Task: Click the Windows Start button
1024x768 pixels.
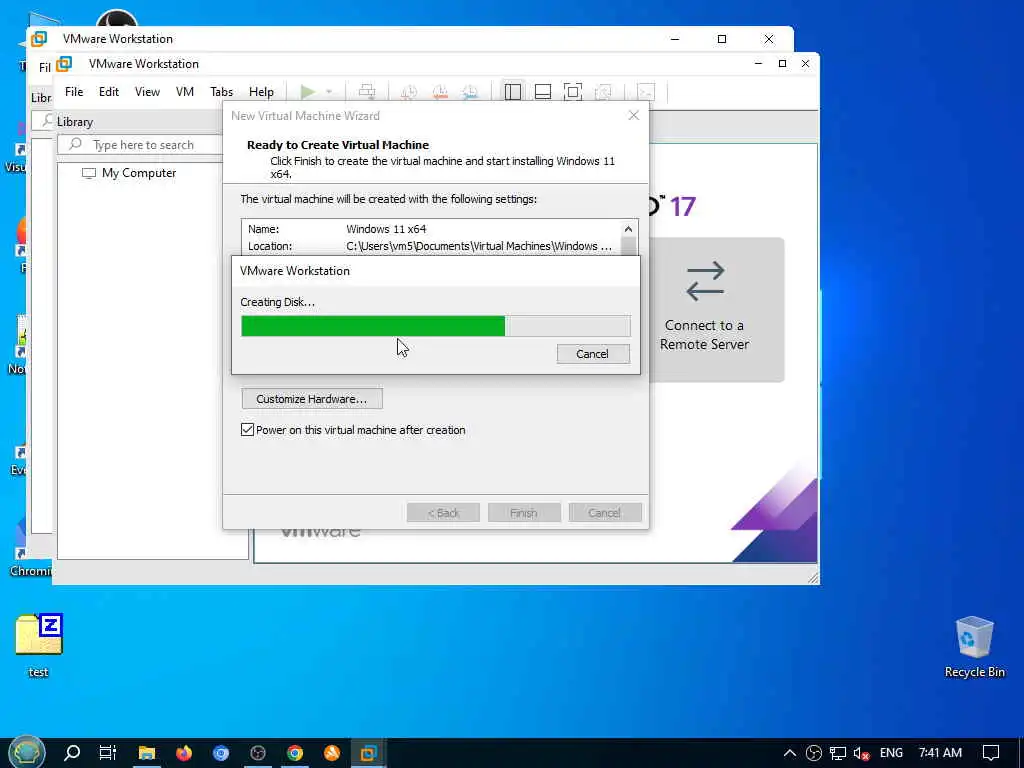Action: point(27,753)
